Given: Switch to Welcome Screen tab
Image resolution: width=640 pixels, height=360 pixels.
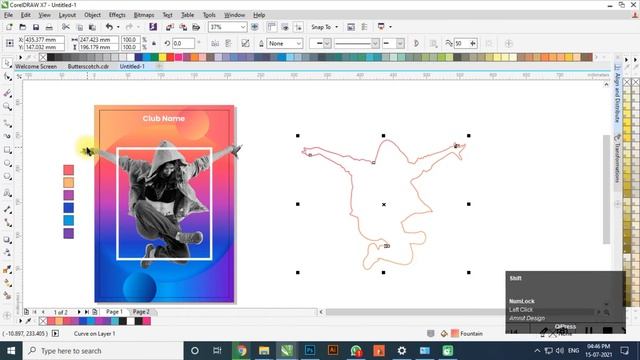Looking at the screenshot, I should pyautogui.click(x=36, y=67).
